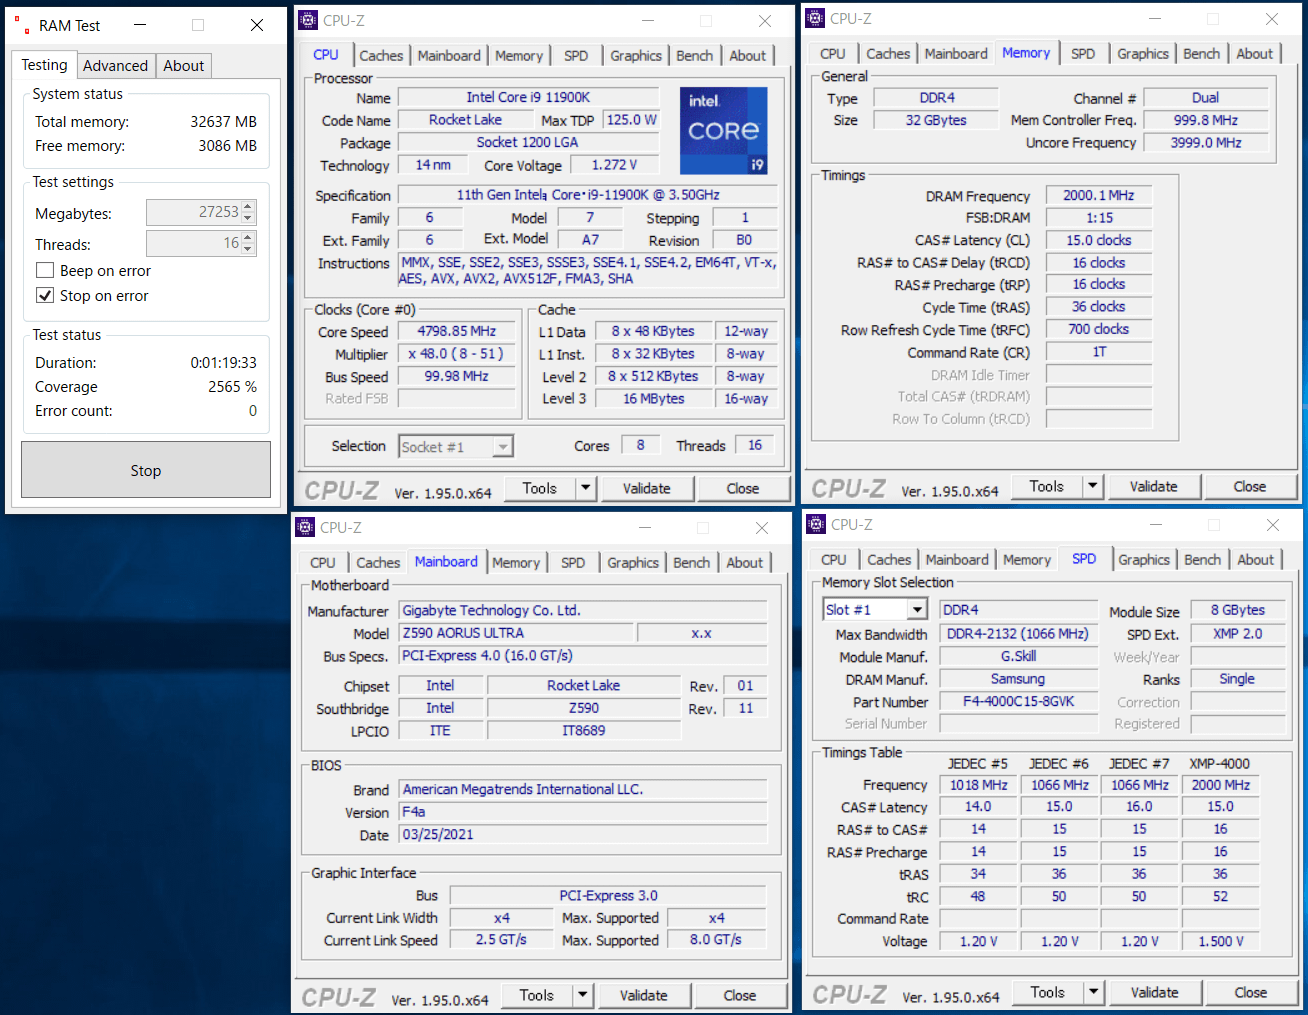This screenshot has width=1308, height=1015.
Task: Click Validate in the SPD window
Action: coord(1155,992)
